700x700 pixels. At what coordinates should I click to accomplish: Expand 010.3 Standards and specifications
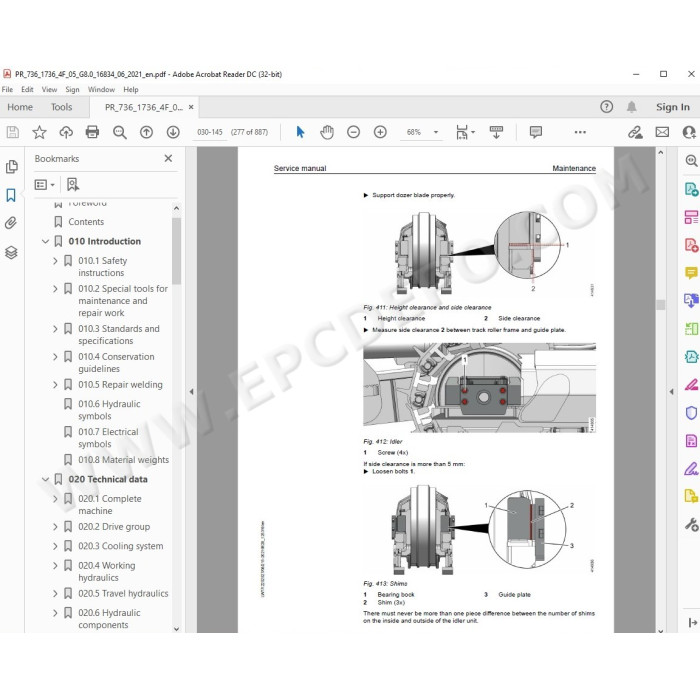(55, 329)
